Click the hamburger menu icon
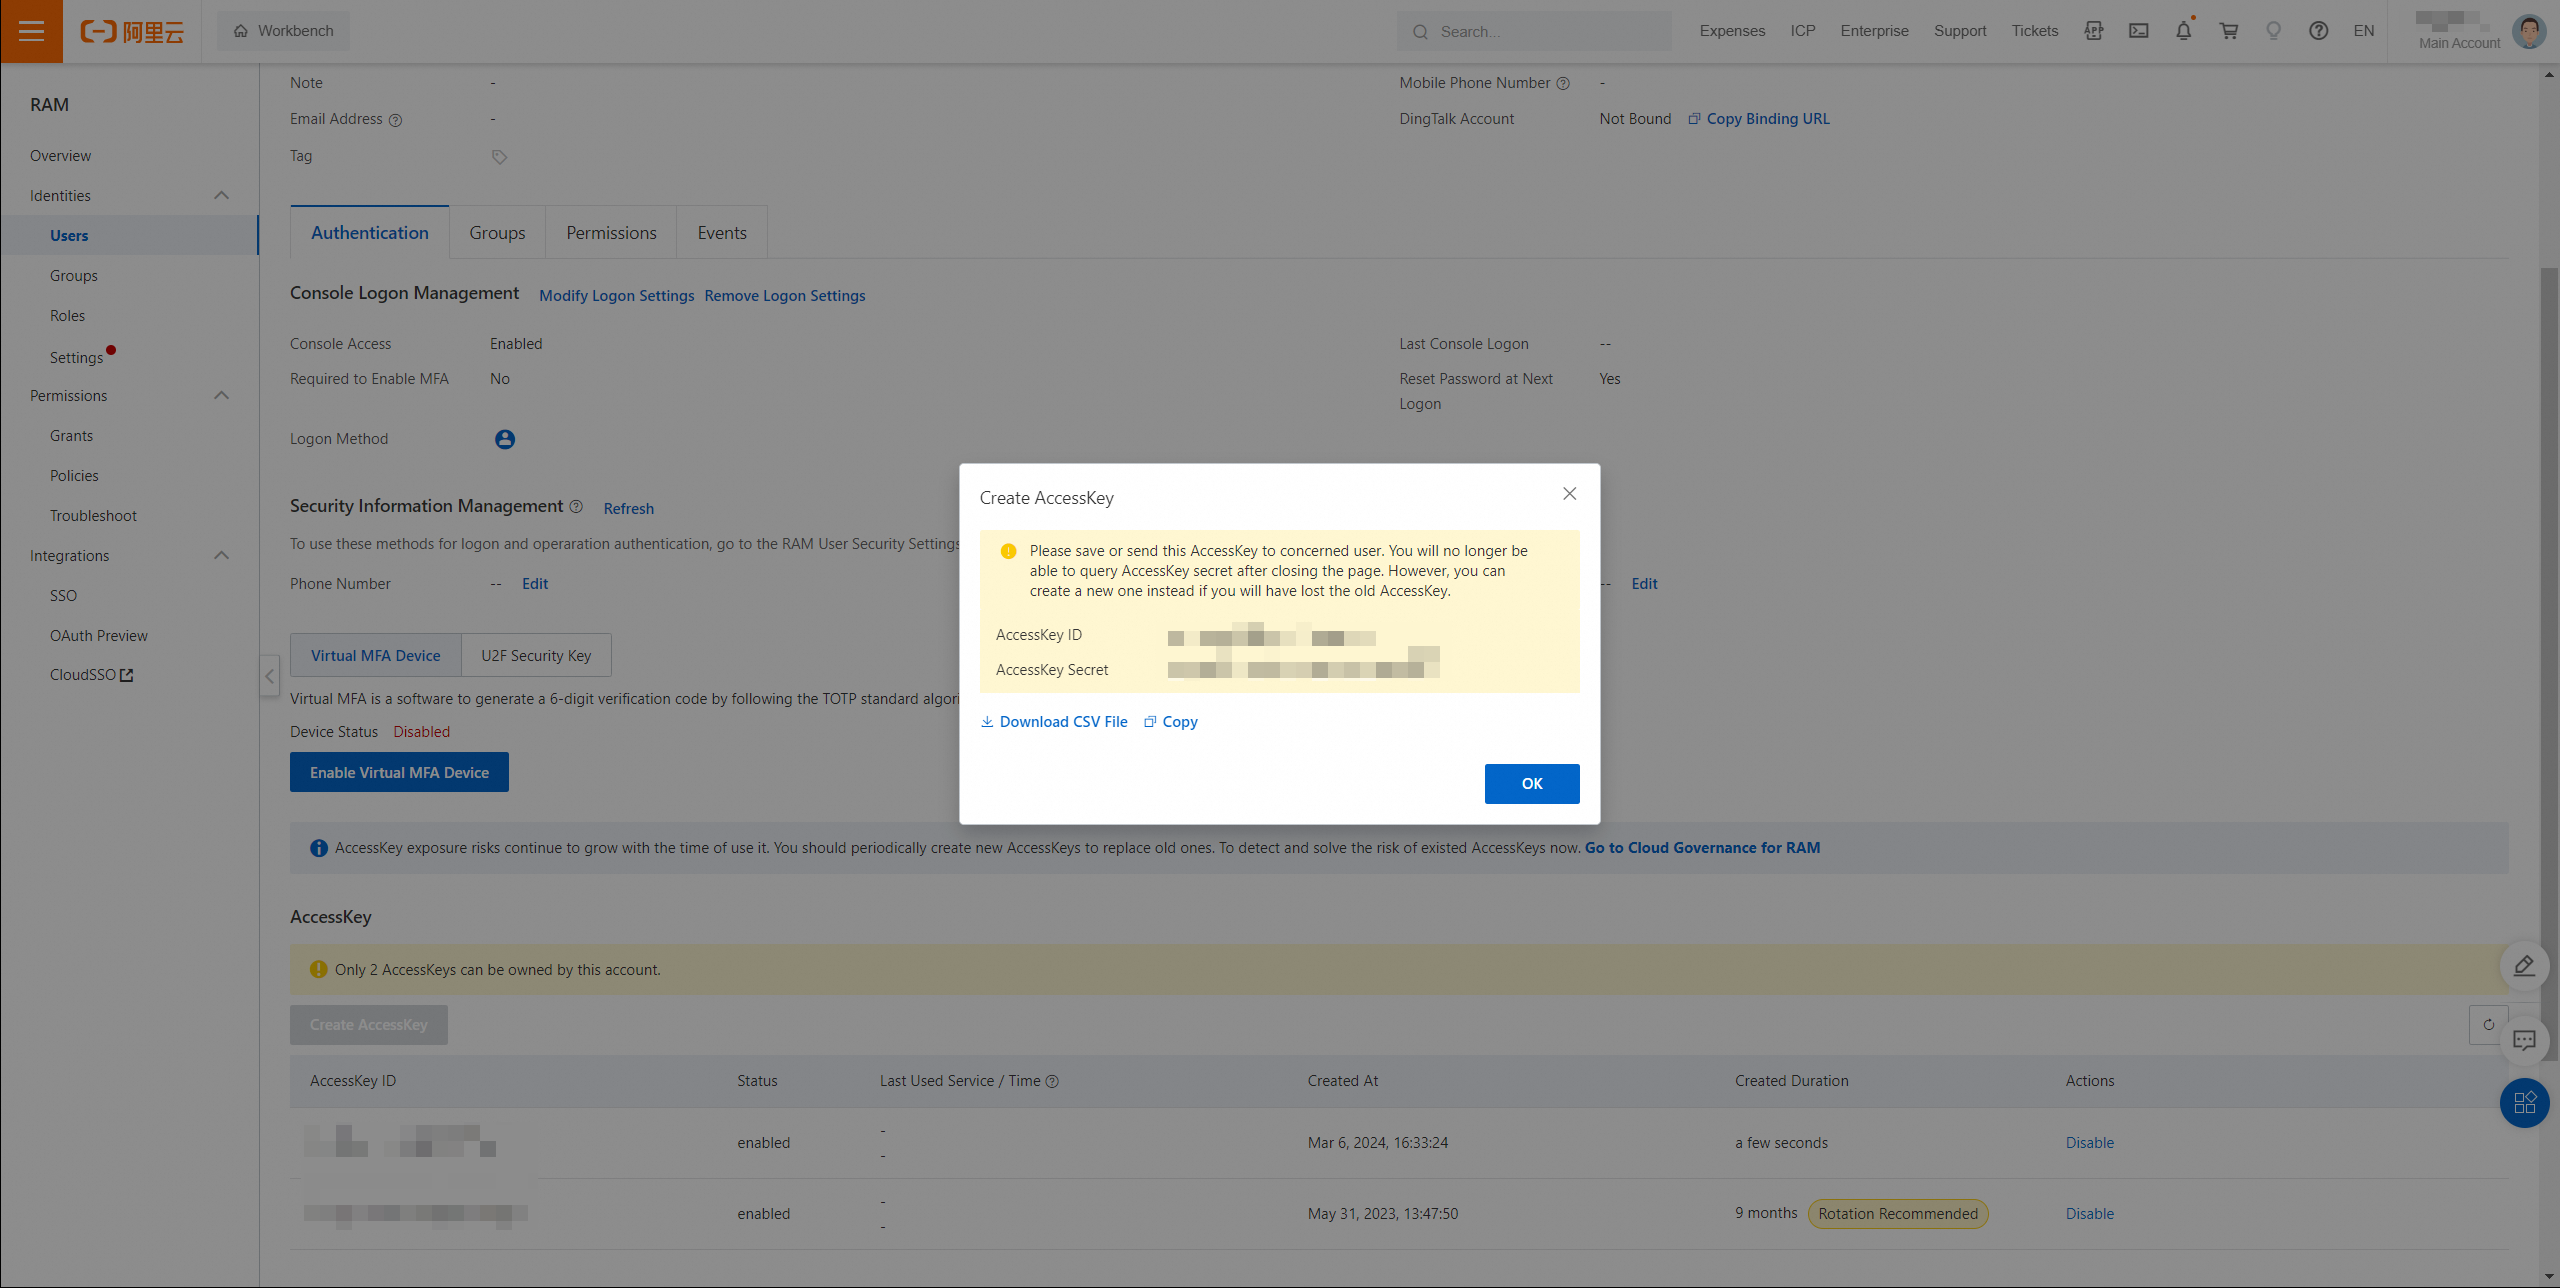The image size is (2560, 1288). click(31, 31)
